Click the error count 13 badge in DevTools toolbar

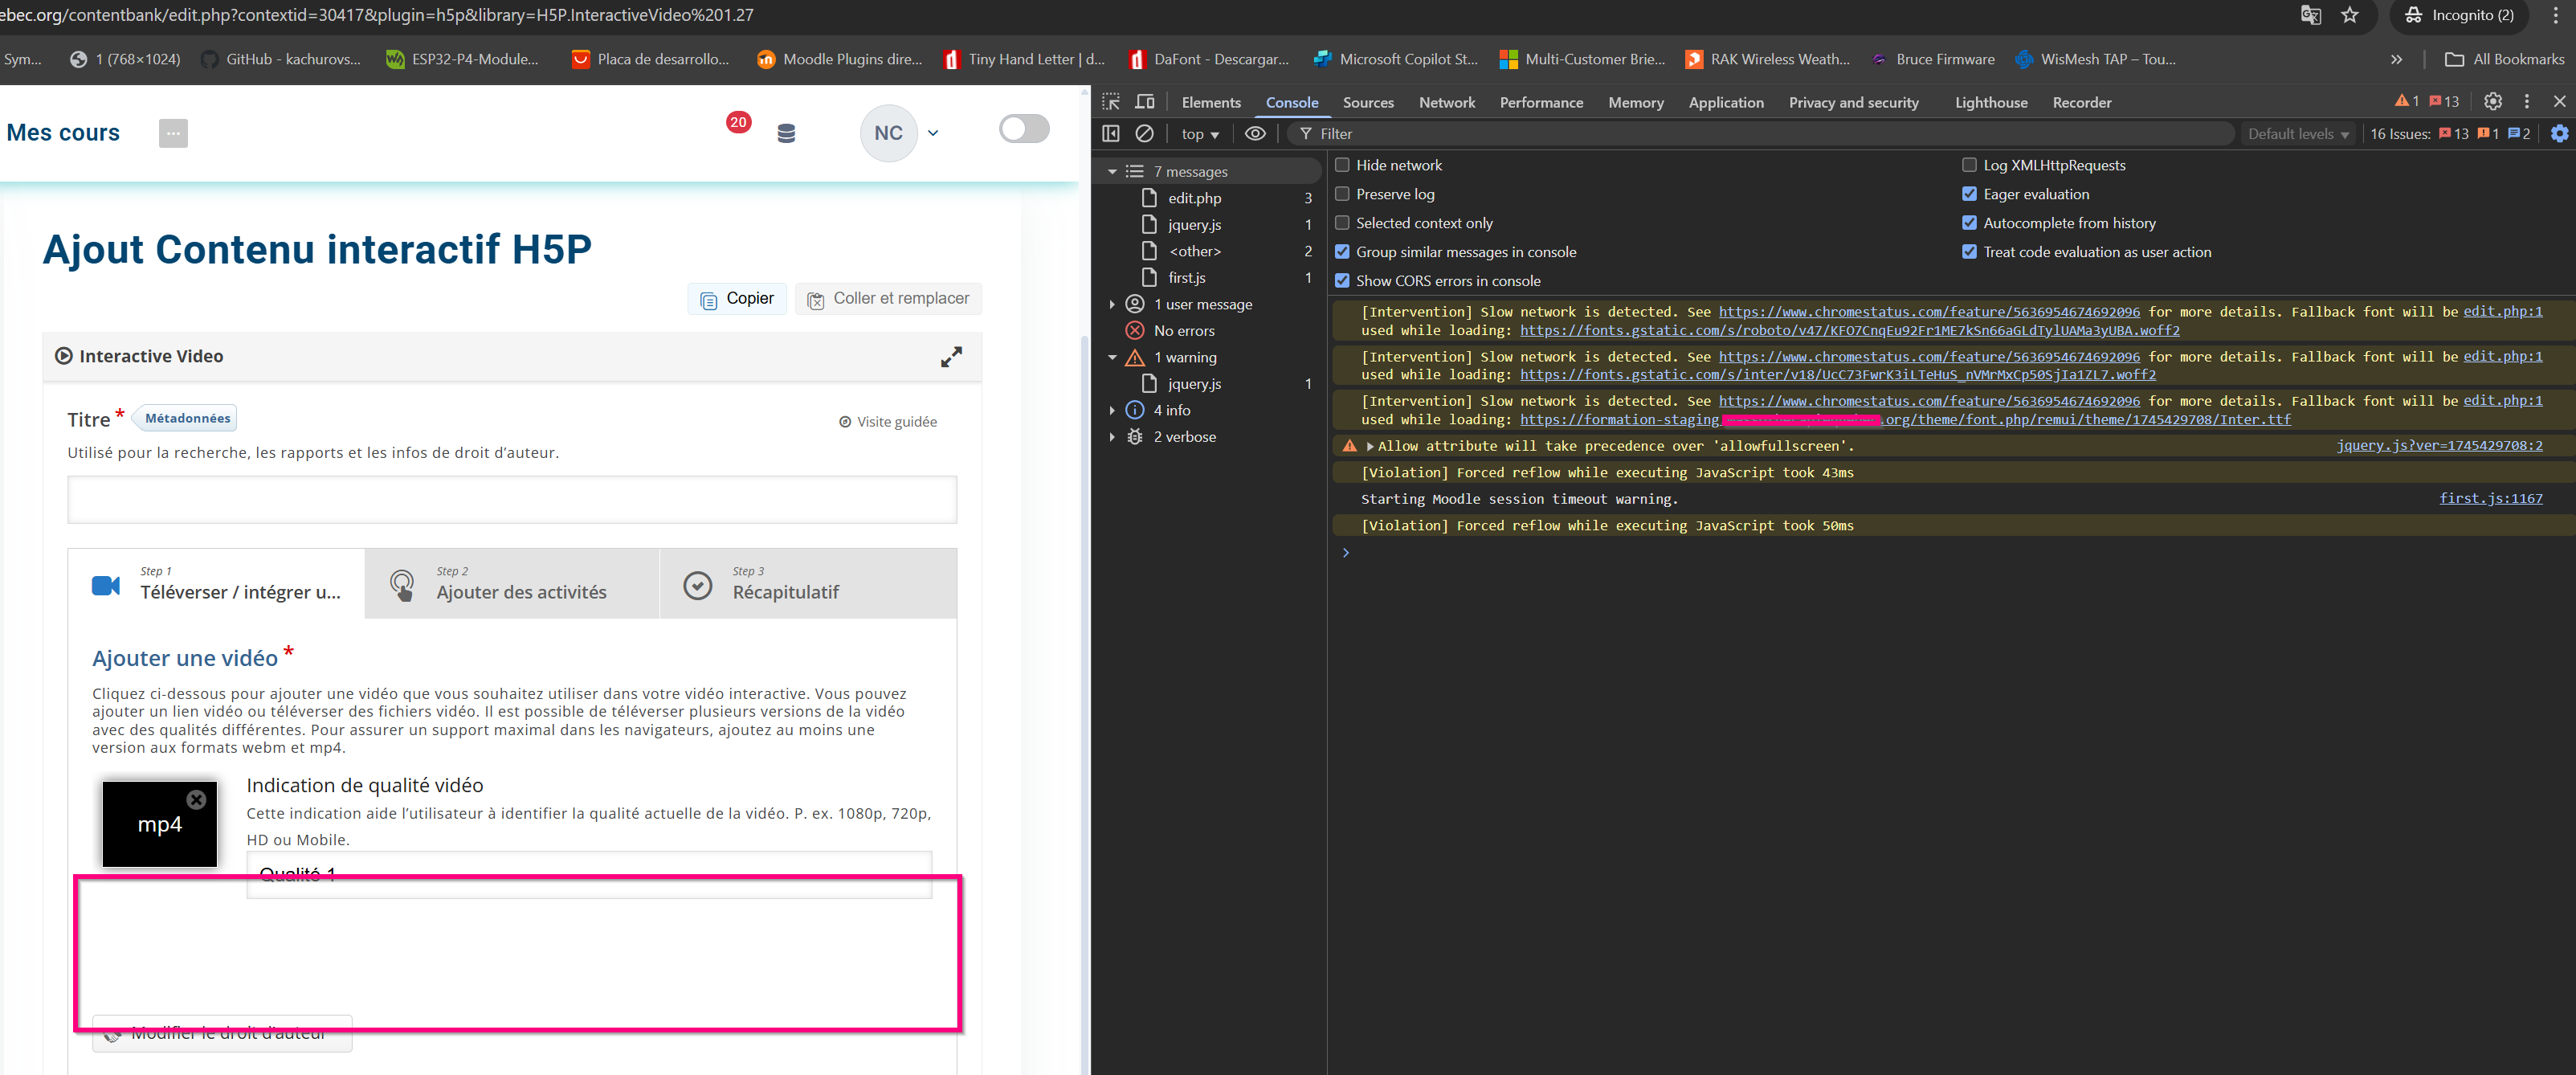[x=2444, y=101]
